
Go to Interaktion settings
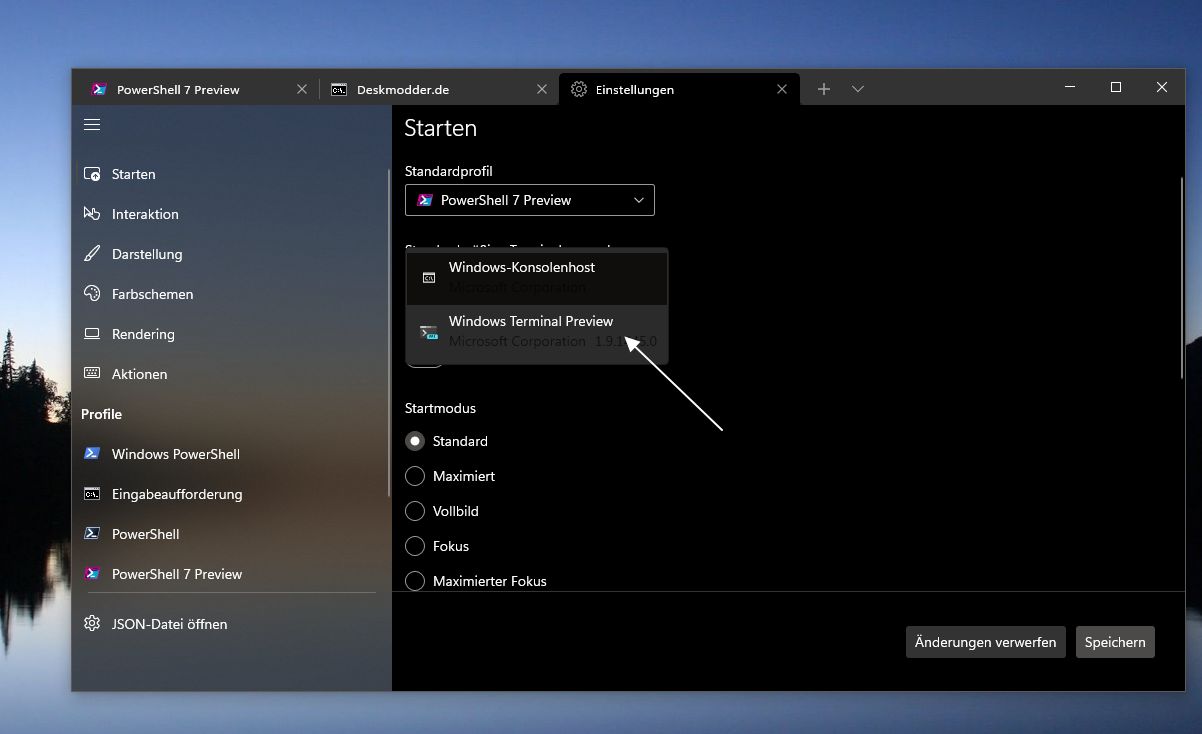[230, 214]
